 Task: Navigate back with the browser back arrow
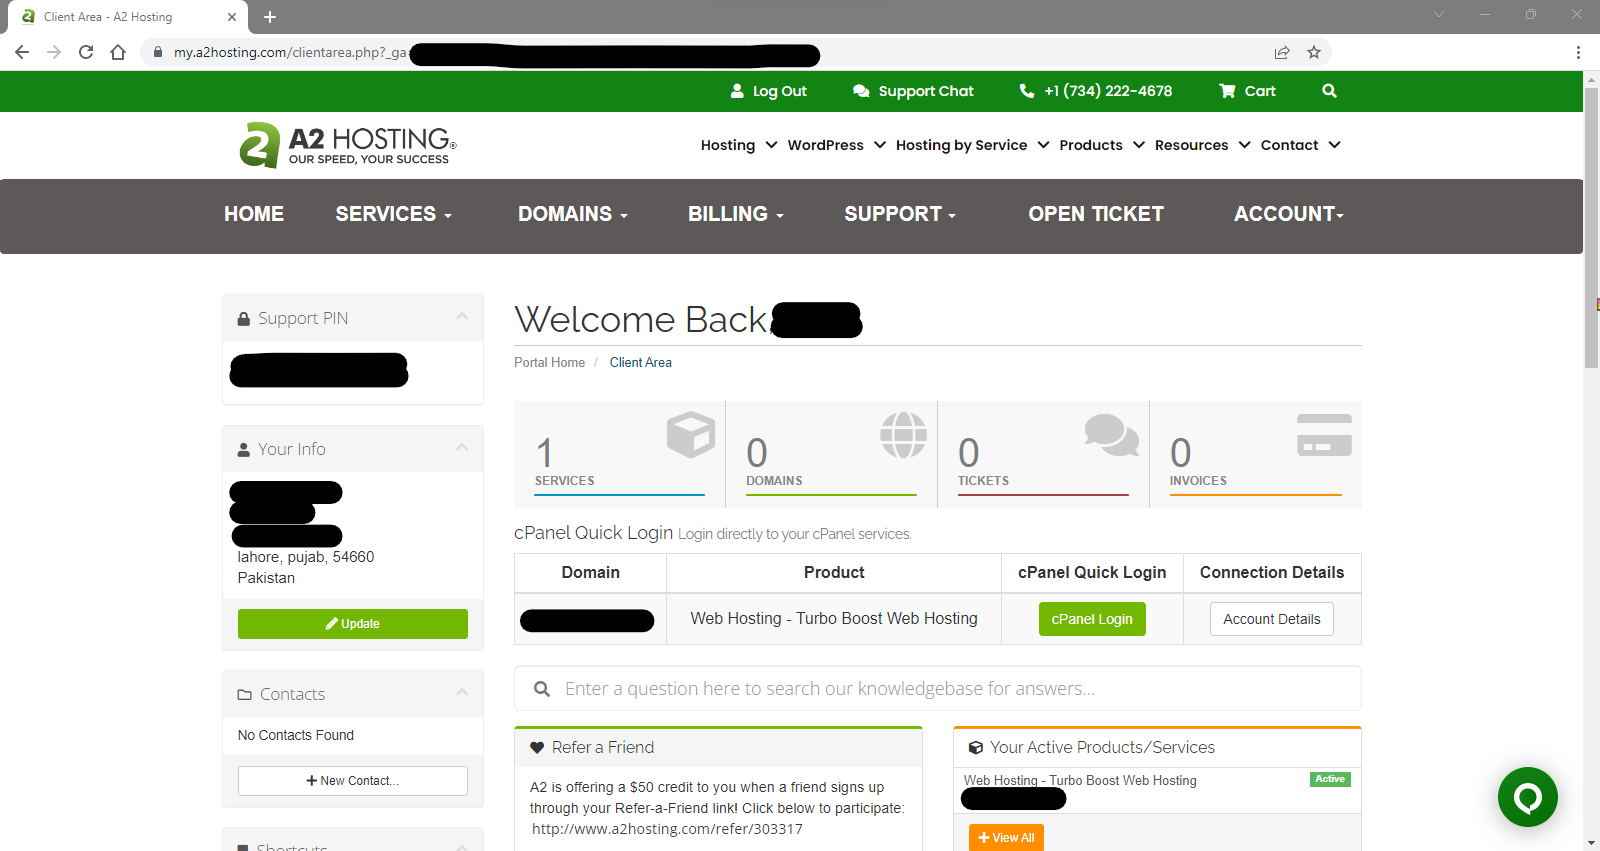point(22,52)
